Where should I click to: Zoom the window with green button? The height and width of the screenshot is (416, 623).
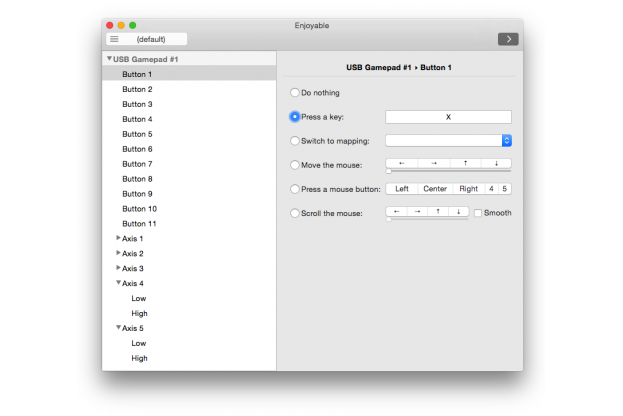(x=133, y=25)
